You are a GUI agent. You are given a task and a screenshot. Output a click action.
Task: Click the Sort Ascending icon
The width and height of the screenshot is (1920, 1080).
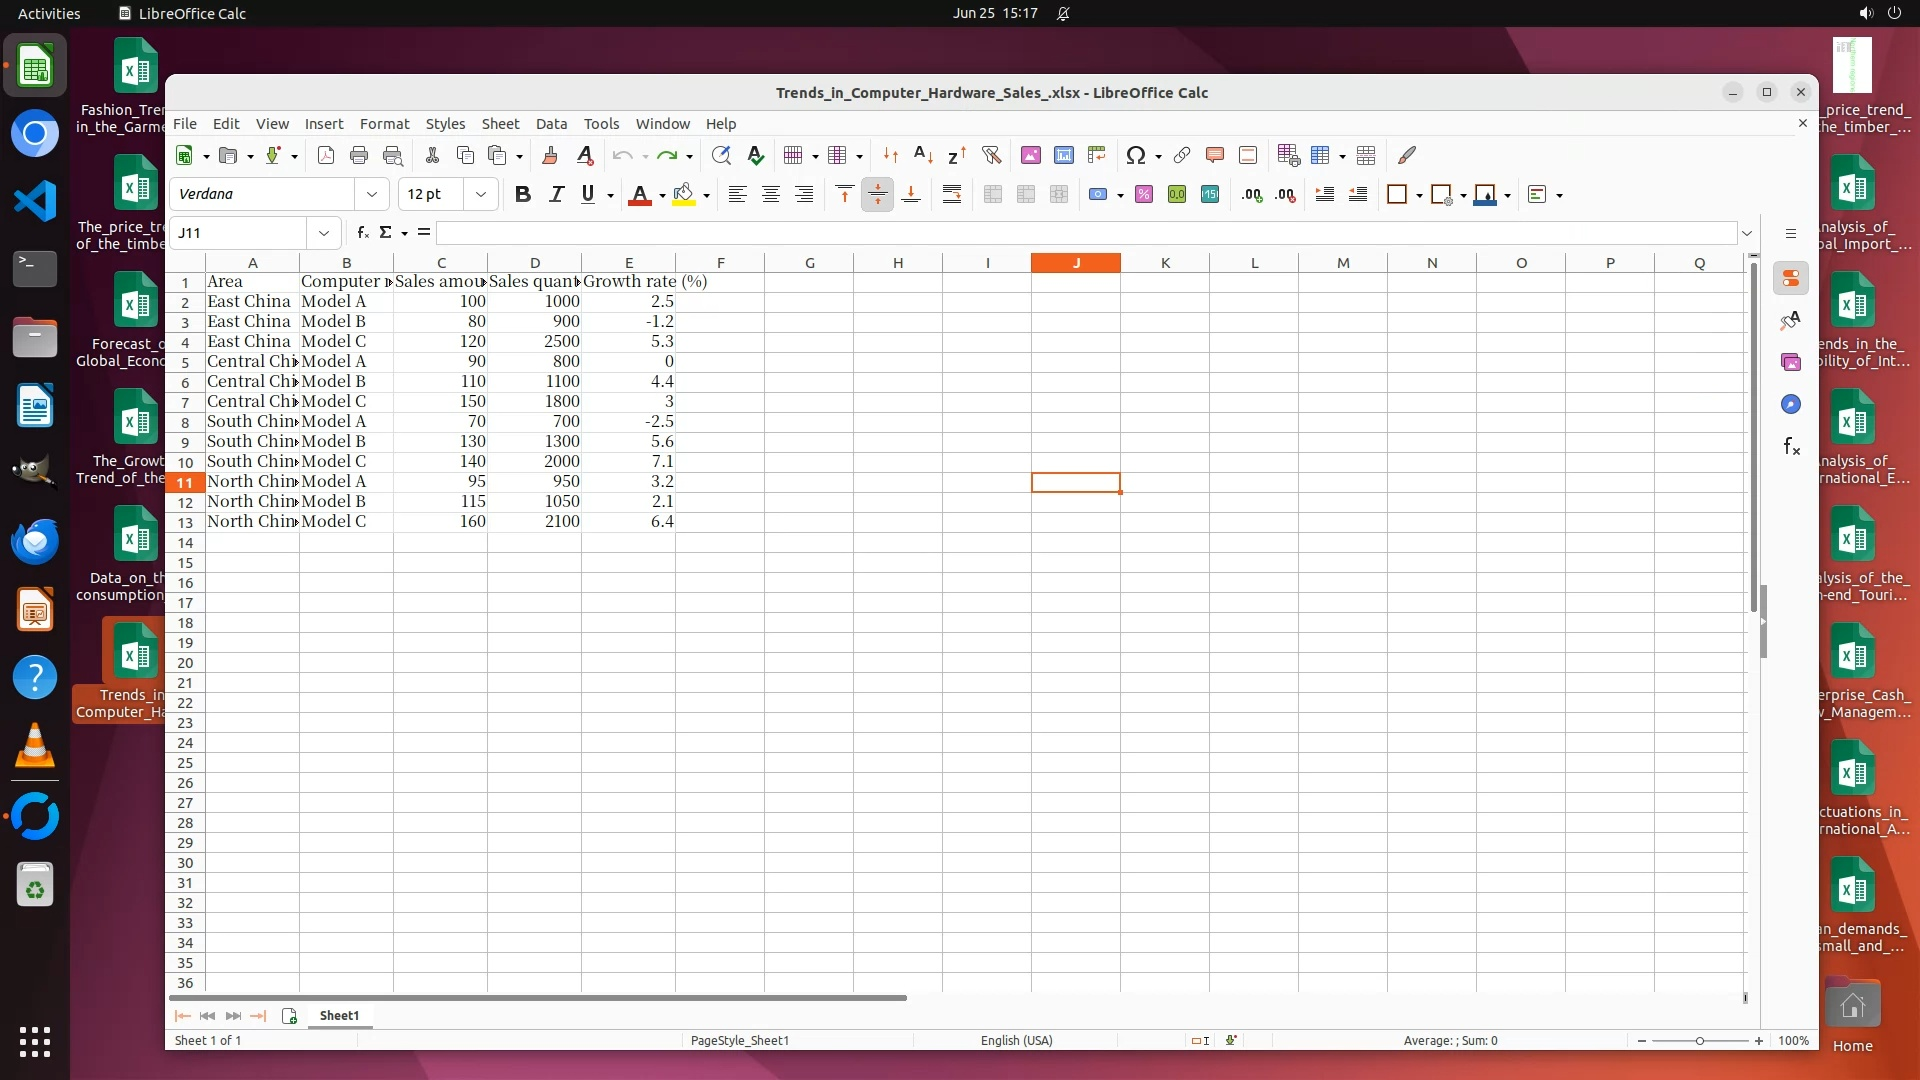[923, 155]
